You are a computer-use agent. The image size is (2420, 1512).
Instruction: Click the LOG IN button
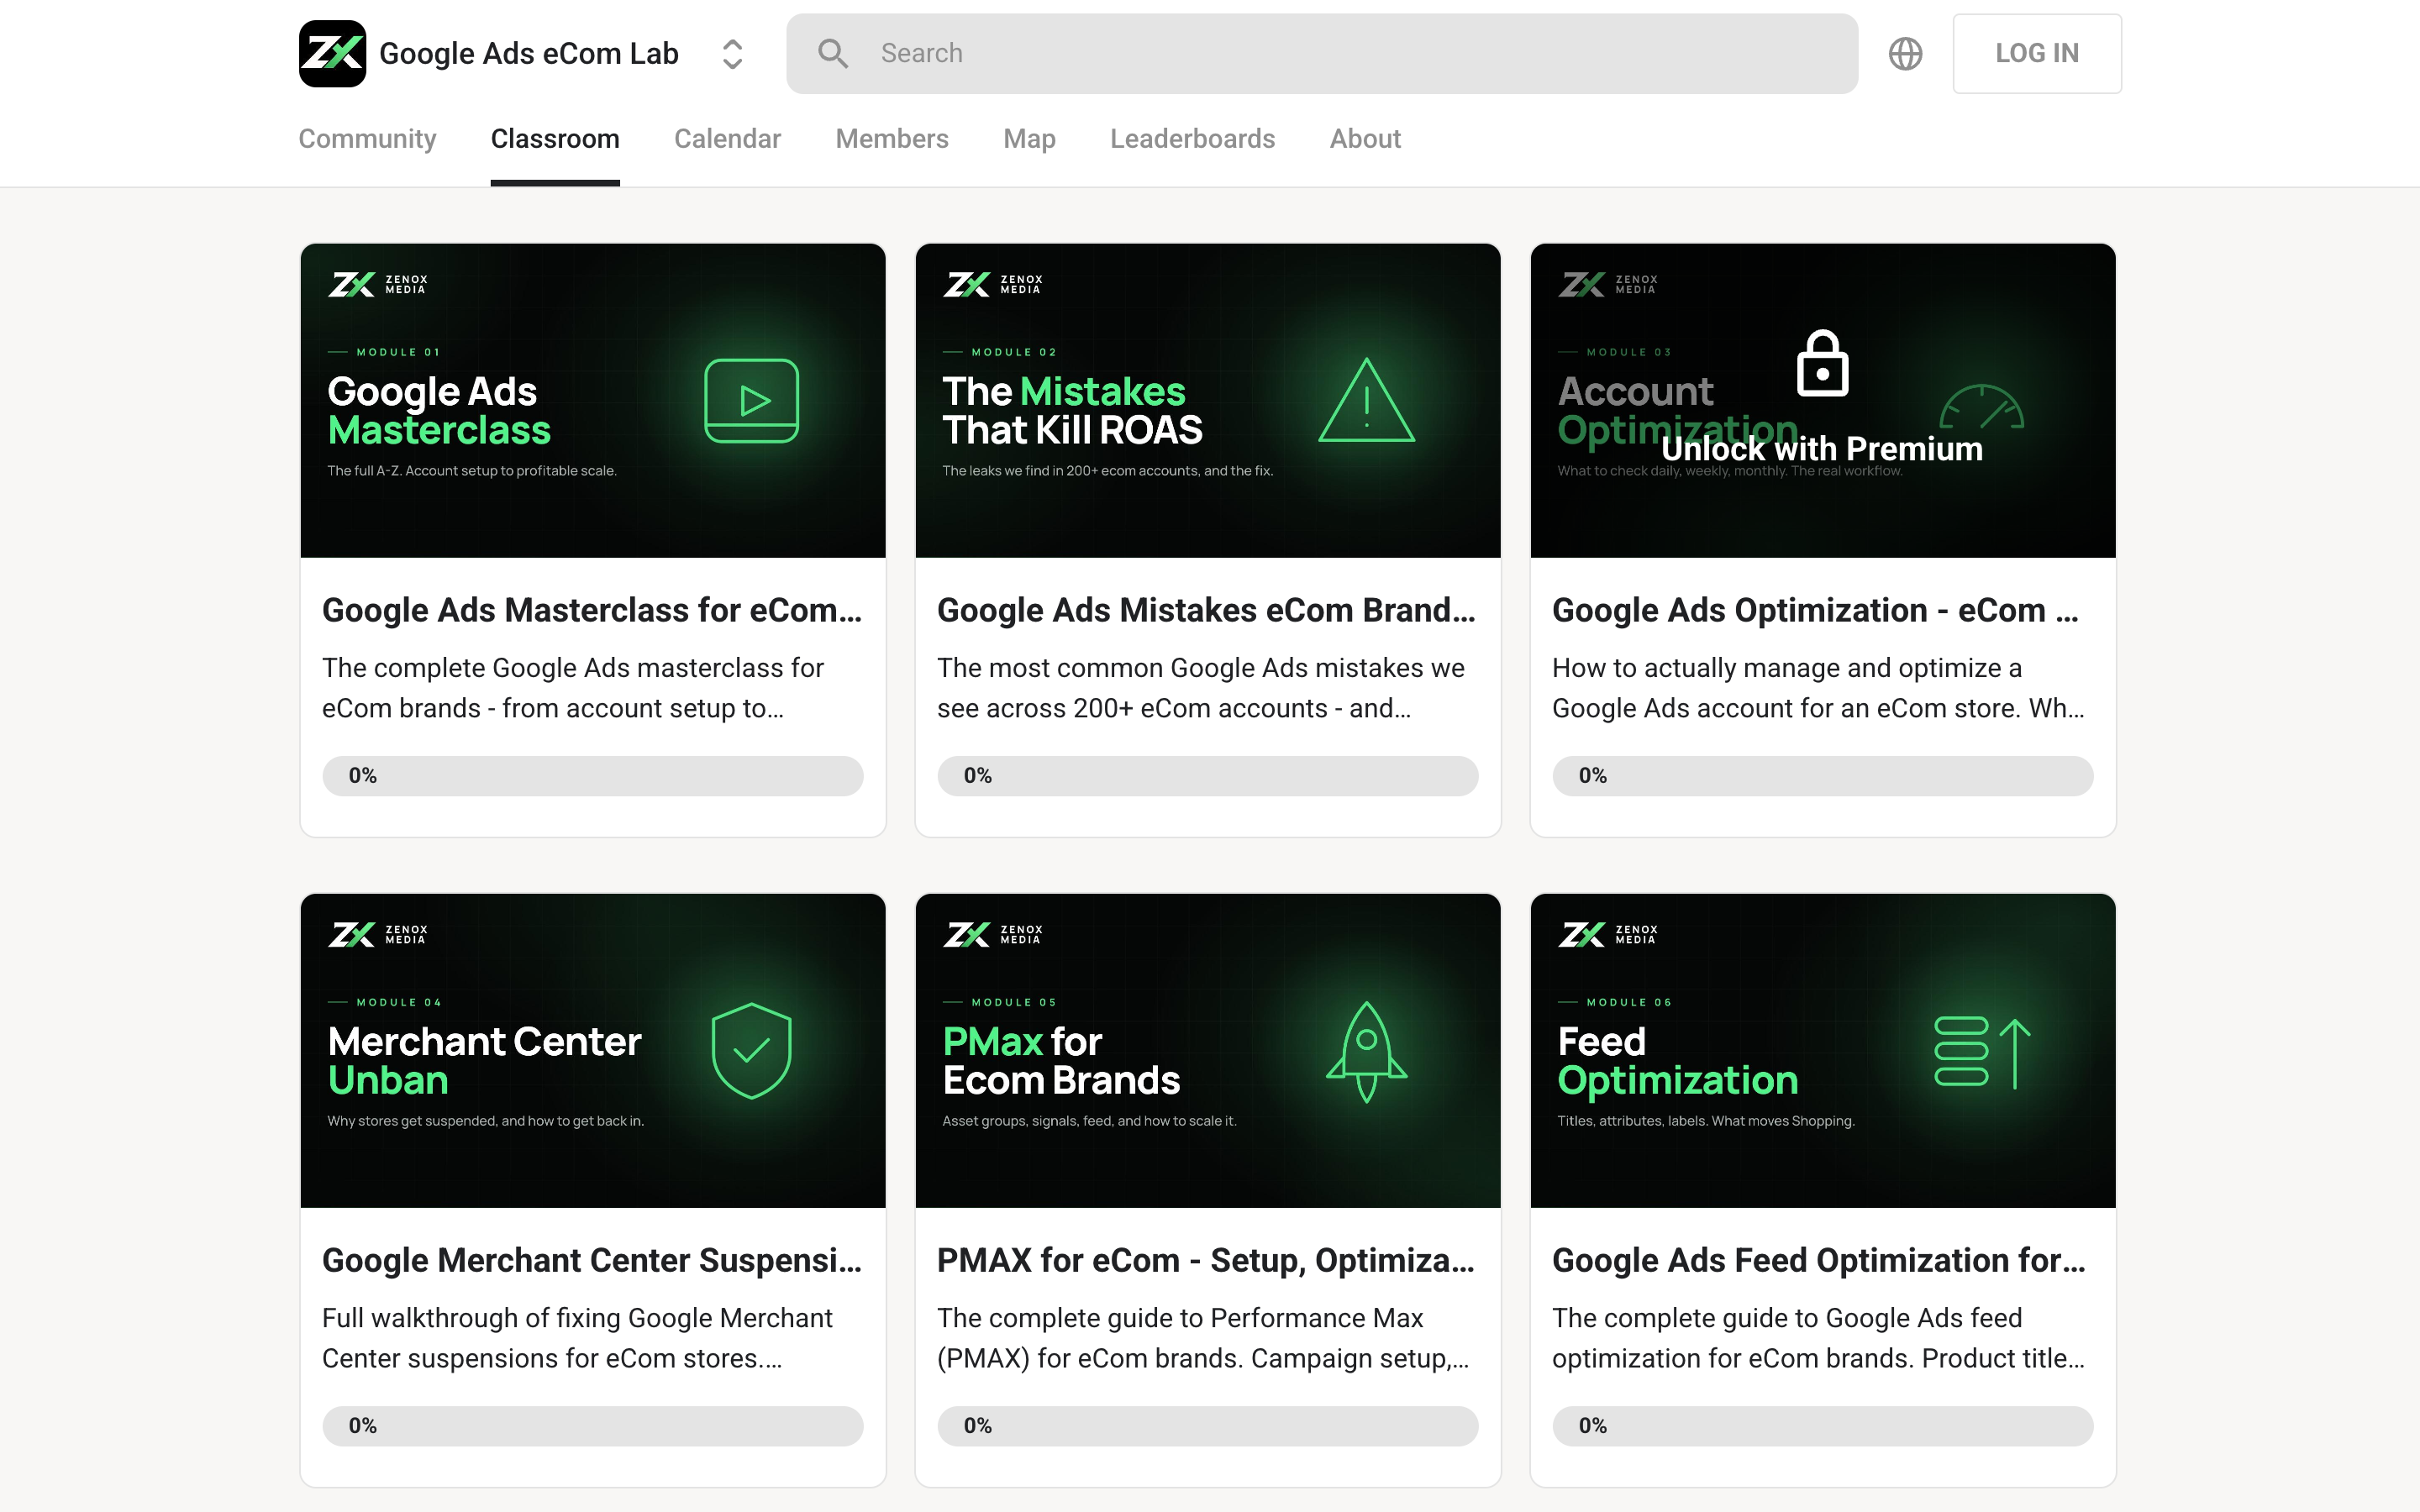2037,53
